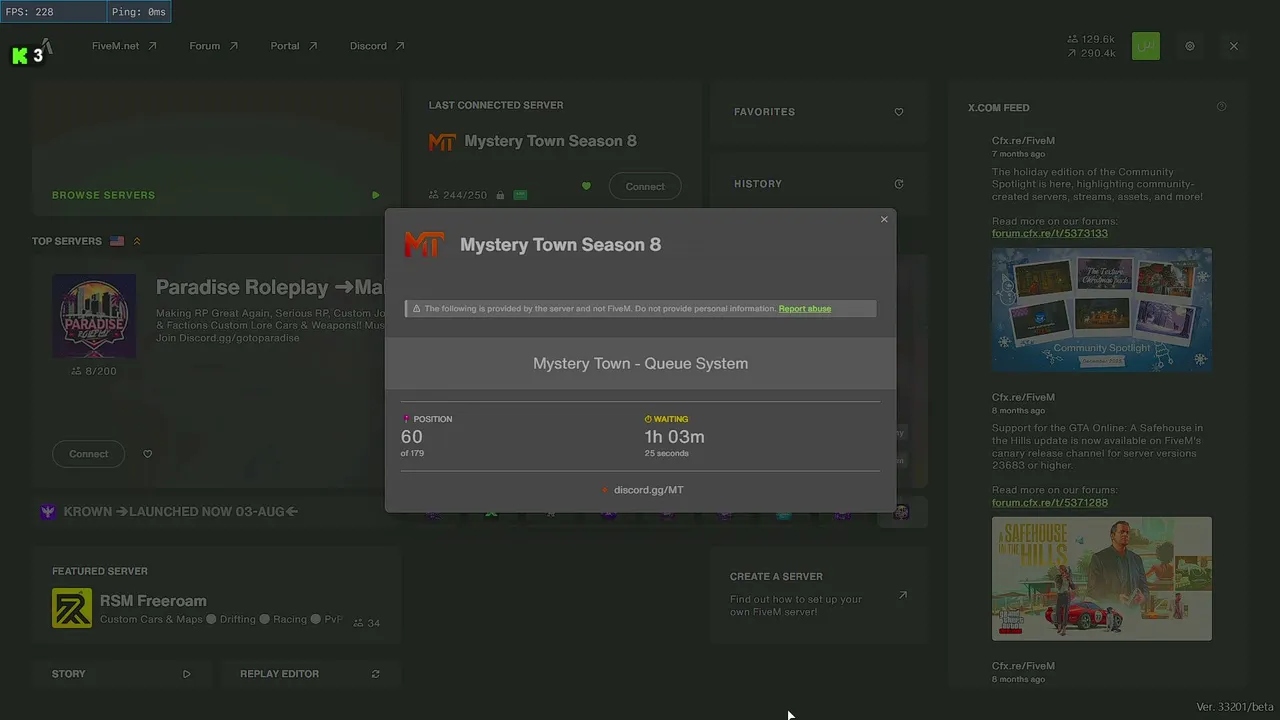Click the RSM Freeroam player count 34
1280x720 pixels.
pos(367,623)
